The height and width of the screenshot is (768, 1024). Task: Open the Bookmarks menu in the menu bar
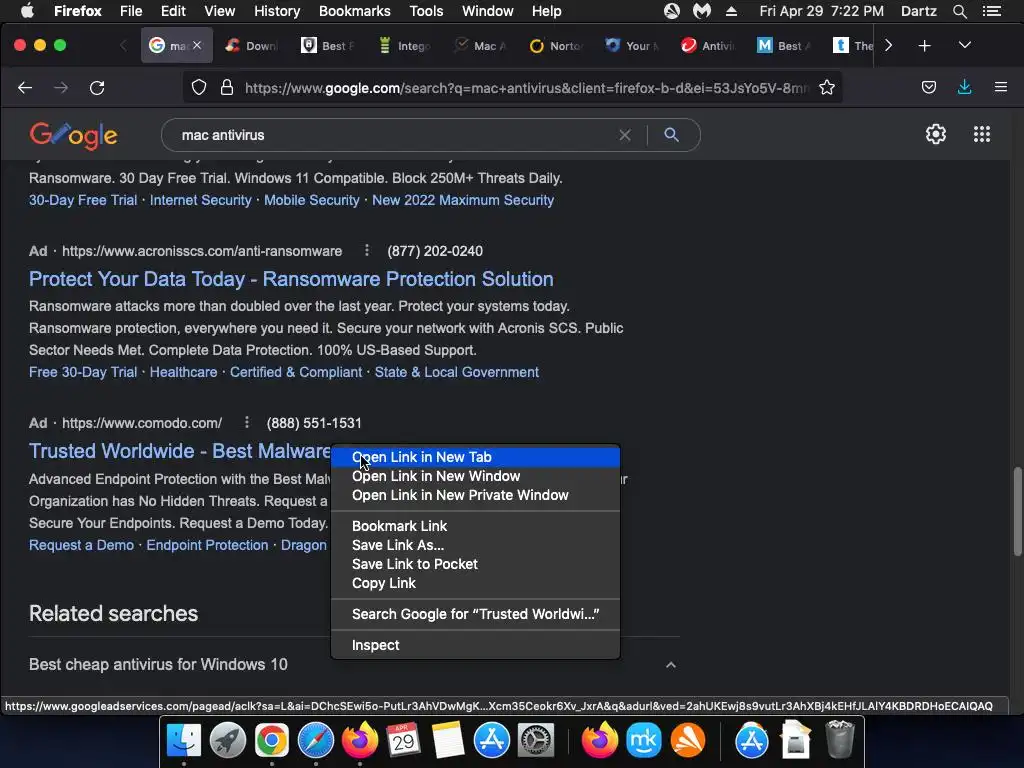(354, 11)
